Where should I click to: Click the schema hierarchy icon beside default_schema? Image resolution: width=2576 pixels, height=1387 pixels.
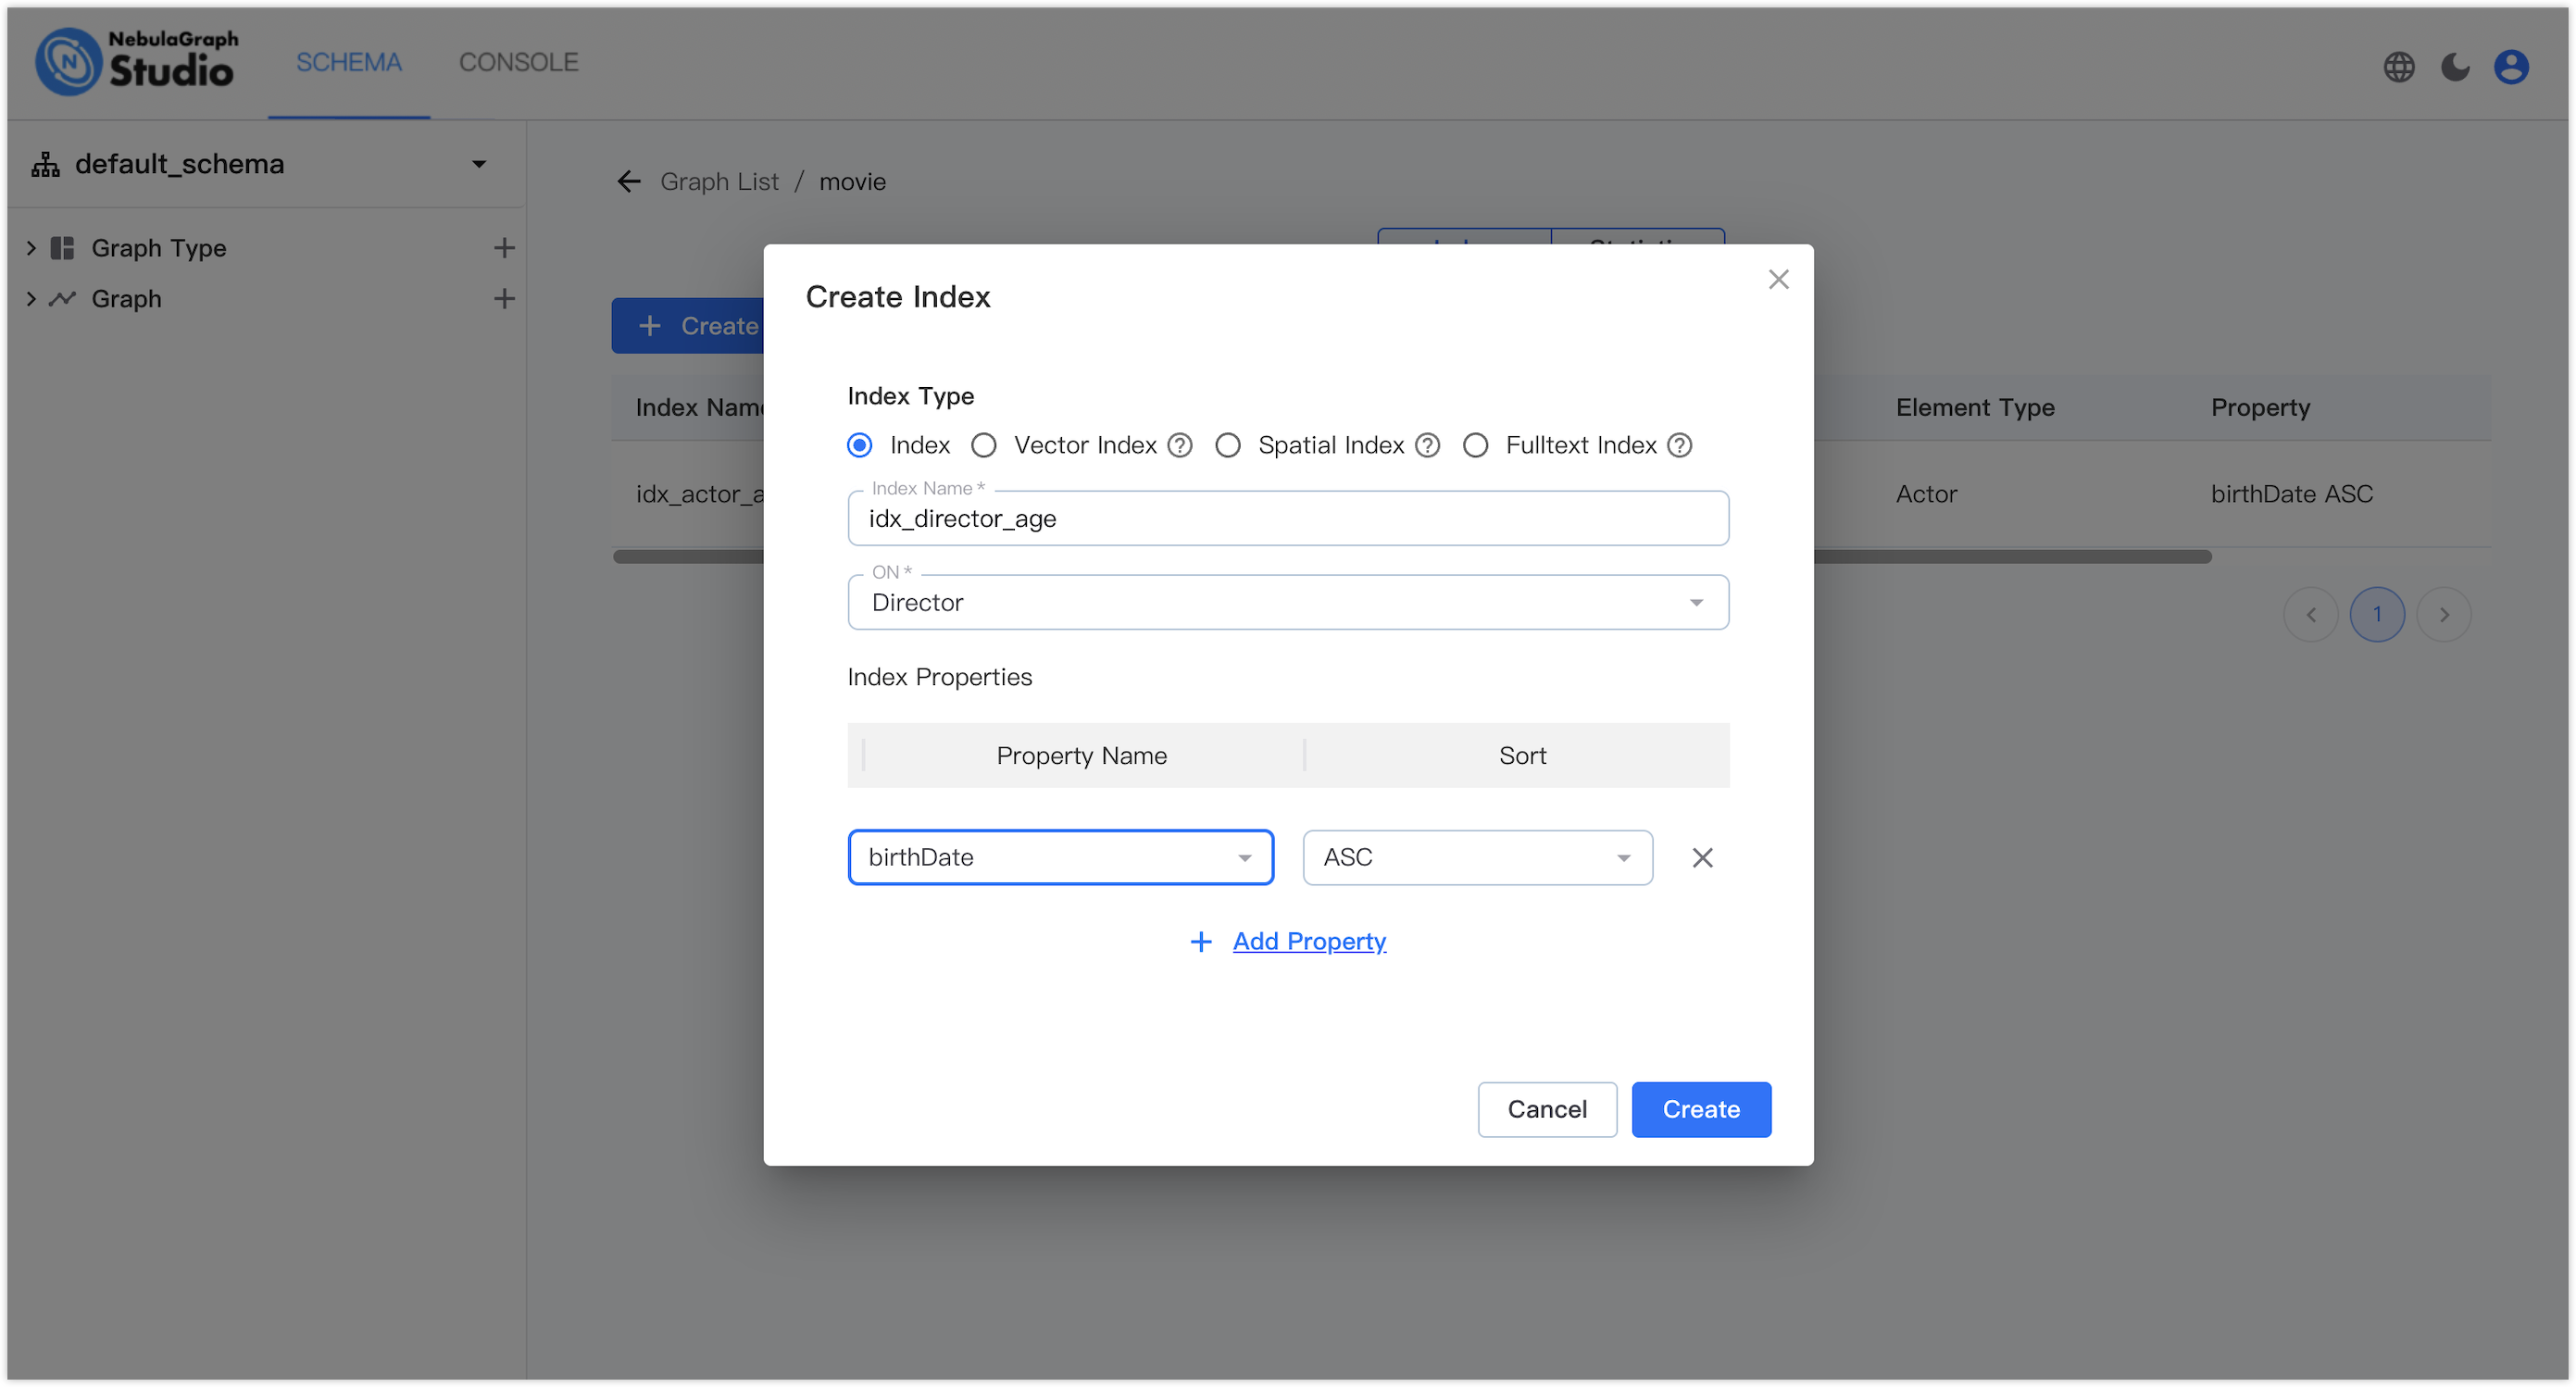[x=45, y=163]
